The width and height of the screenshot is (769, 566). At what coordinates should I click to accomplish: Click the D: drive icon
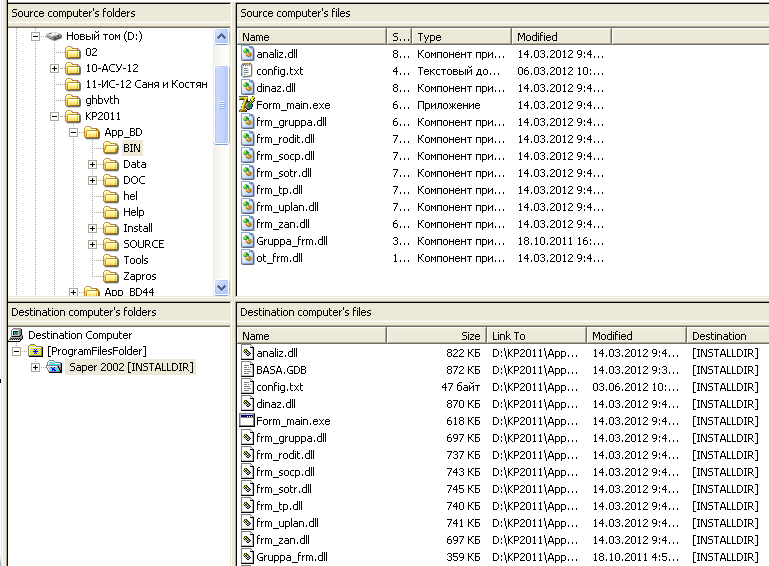tap(53, 36)
